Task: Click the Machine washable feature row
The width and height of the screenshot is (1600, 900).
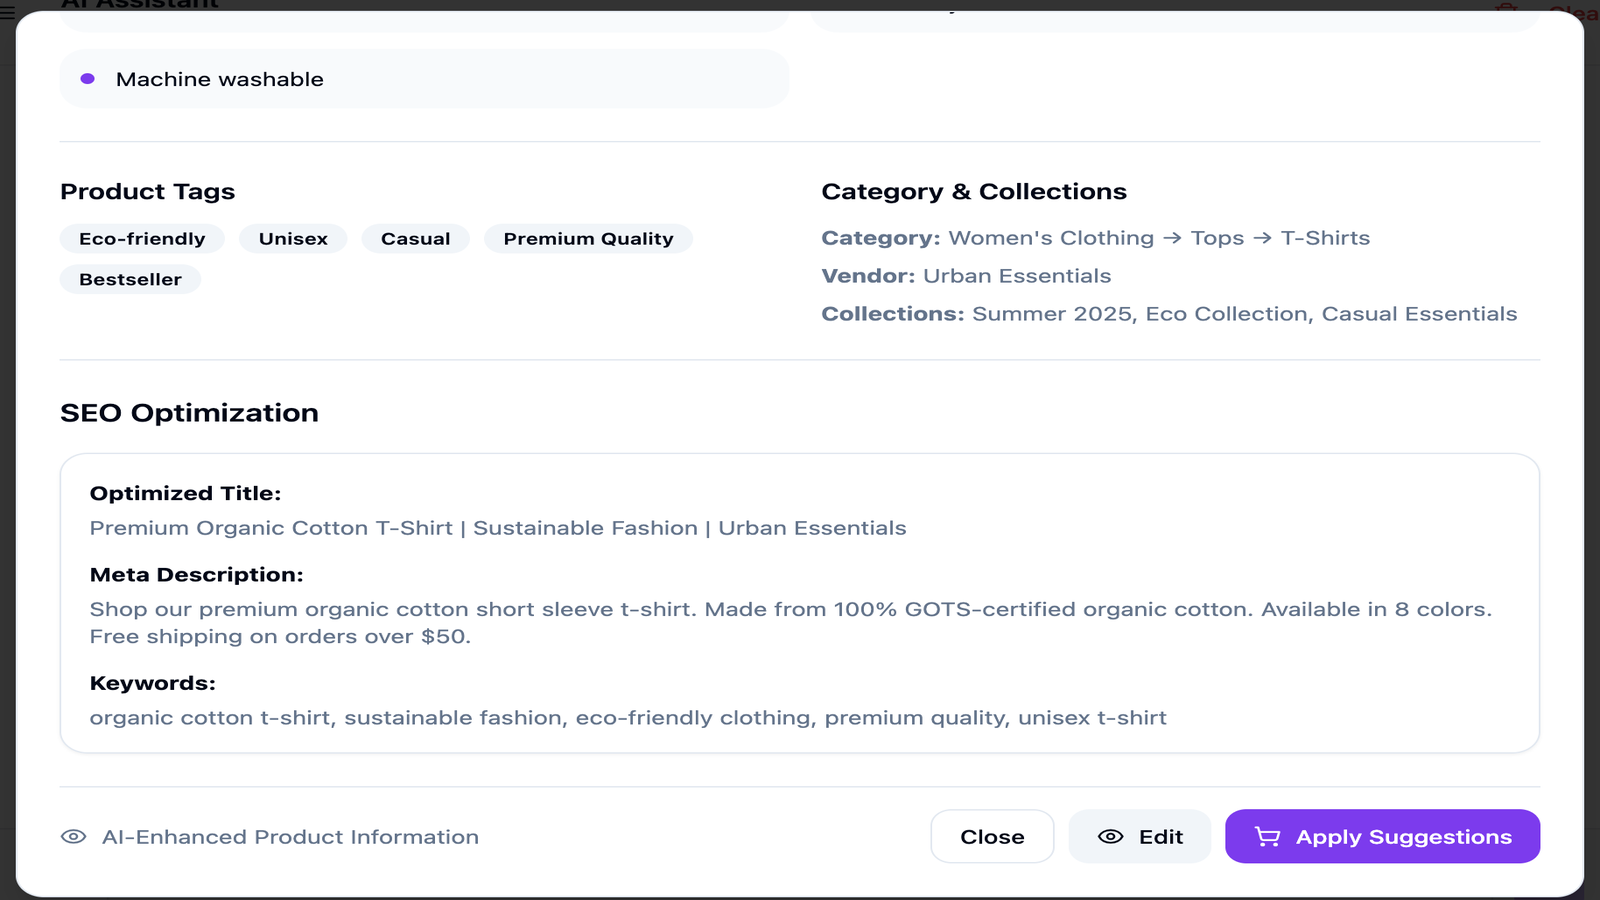Action: click(424, 78)
